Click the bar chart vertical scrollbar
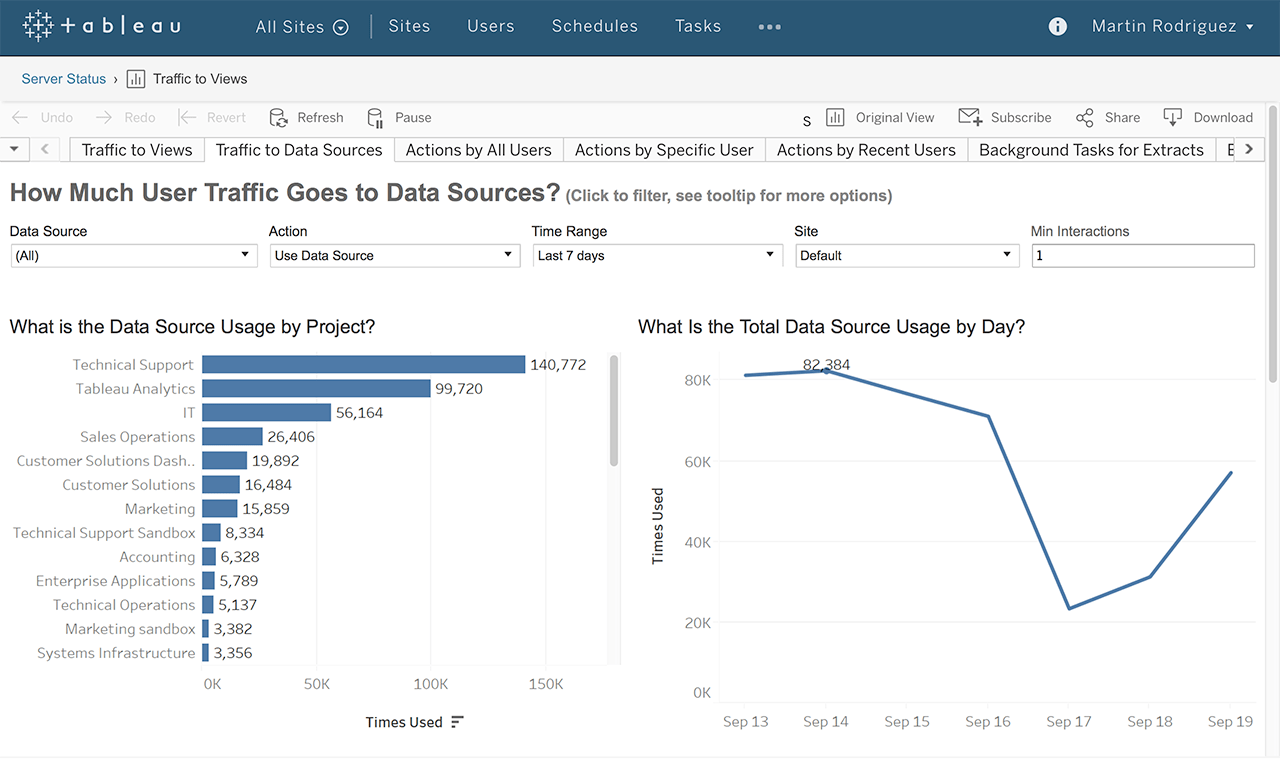1280x759 pixels. 614,411
